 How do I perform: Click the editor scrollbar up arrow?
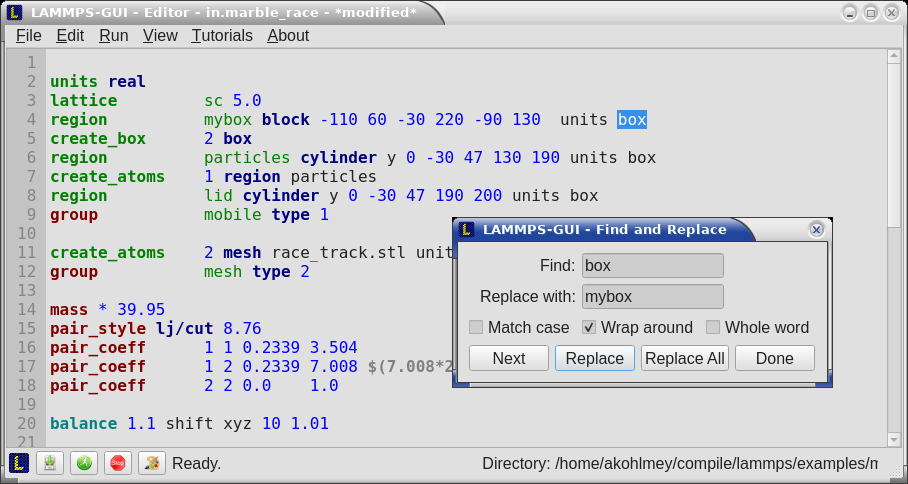(x=893, y=57)
